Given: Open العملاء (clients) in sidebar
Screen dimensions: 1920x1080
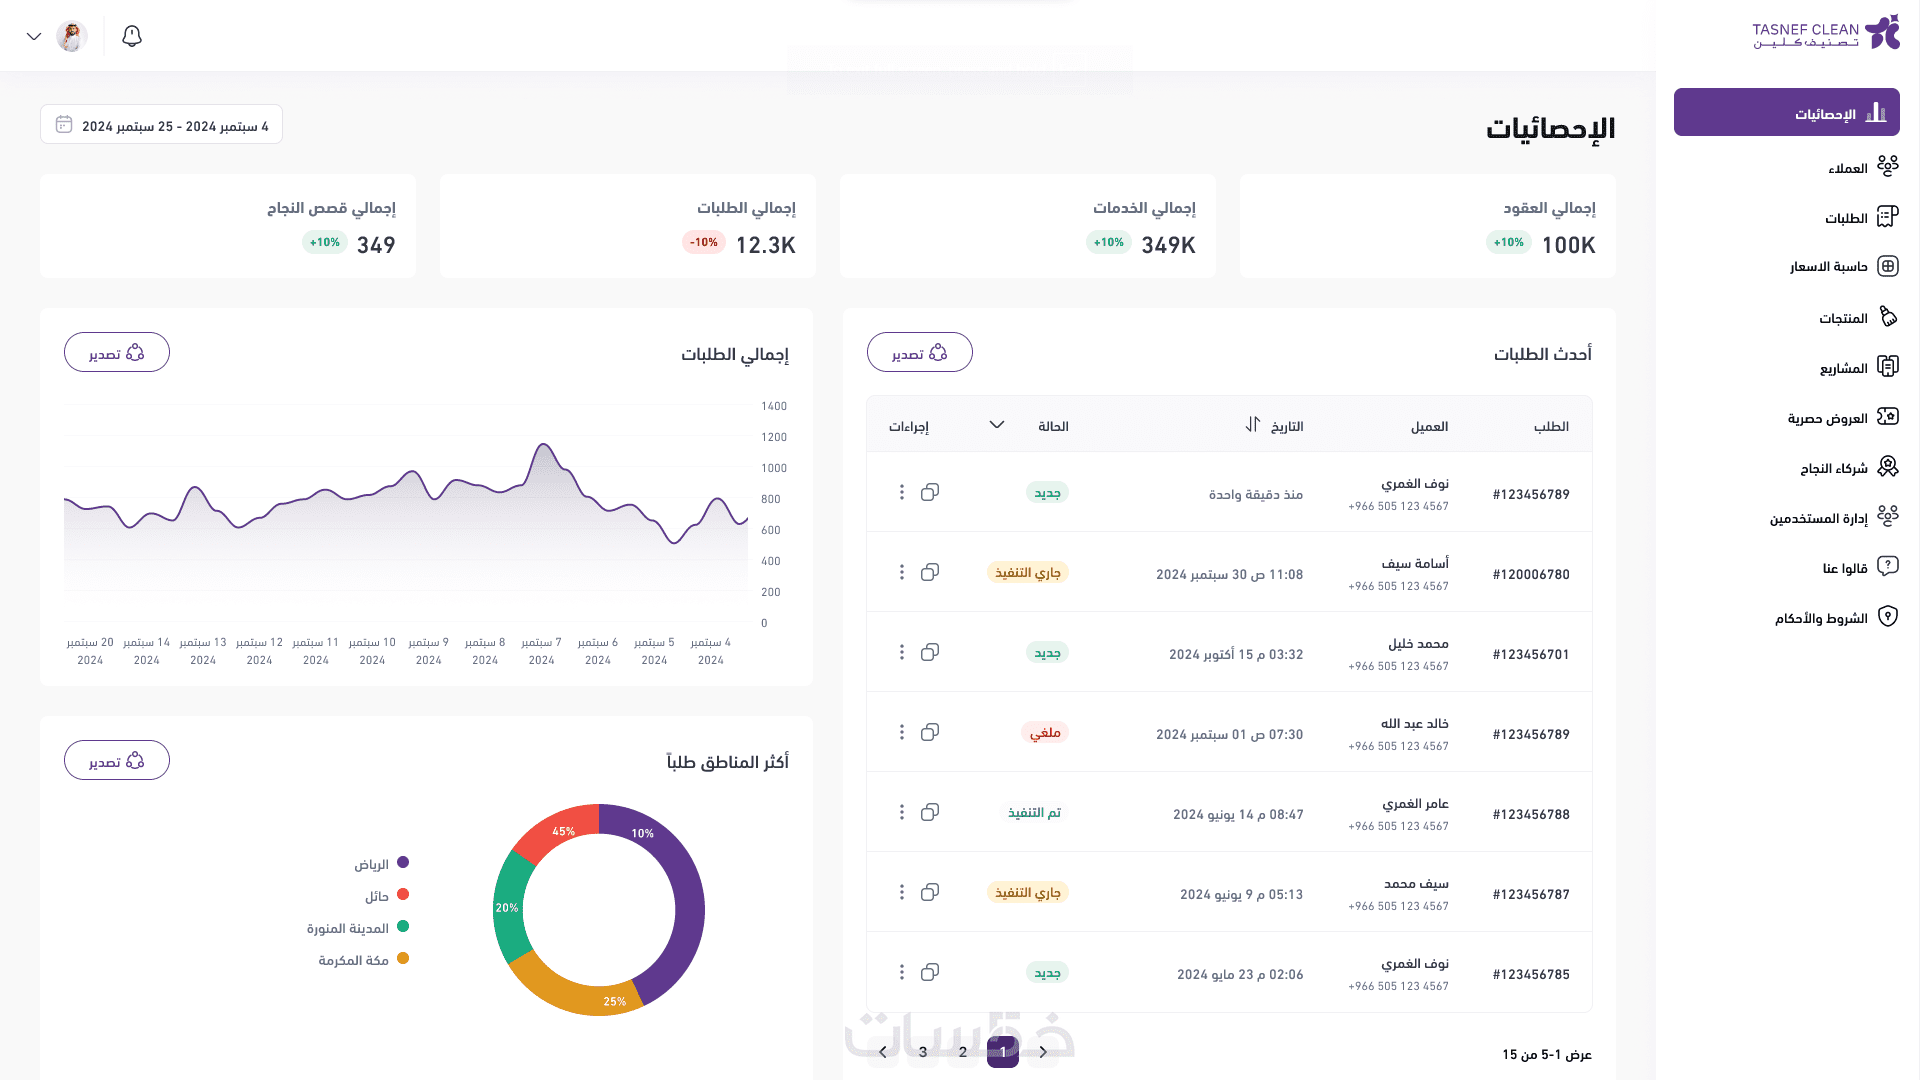Looking at the screenshot, I should (x=1848, y=168).
